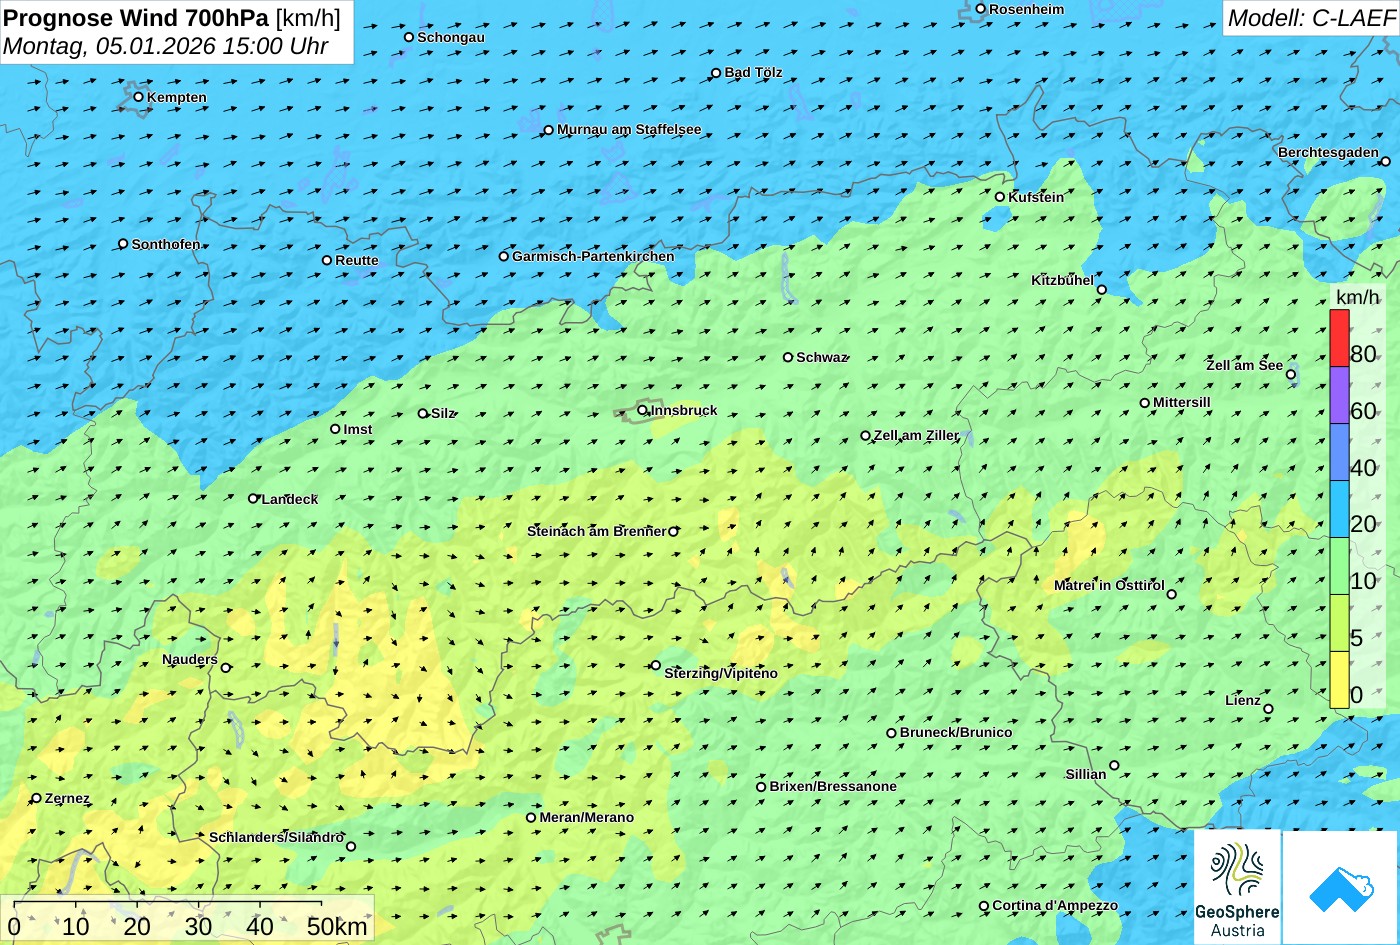
Task: Click the red 80 km/h legend color
Action: [x=1339, y=338]
